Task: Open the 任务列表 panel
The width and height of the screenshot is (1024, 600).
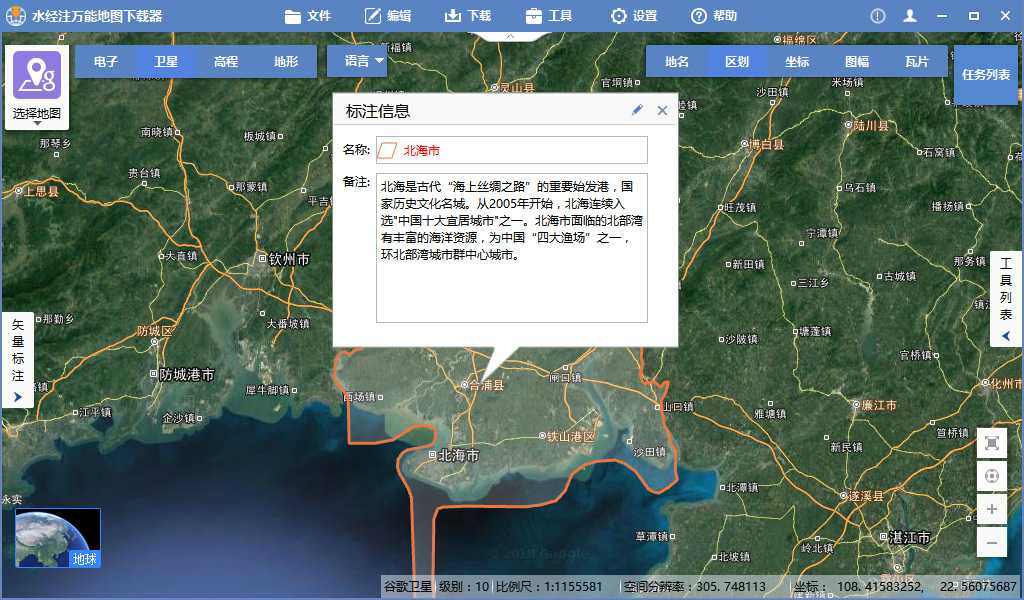Action: (x=985, y=74)
